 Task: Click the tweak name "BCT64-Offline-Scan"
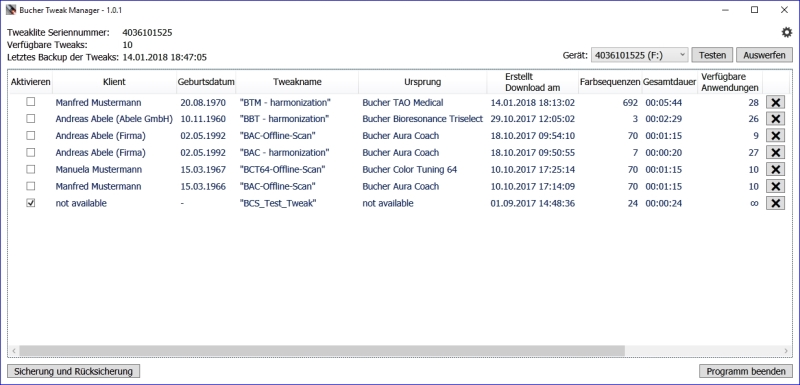pyautogui.click(x=282, y=169)
